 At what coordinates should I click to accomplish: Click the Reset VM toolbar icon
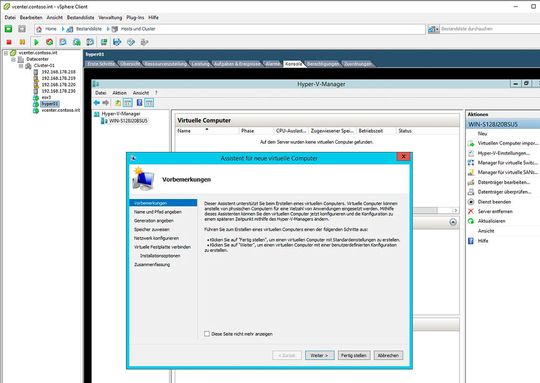coord(50,42)
